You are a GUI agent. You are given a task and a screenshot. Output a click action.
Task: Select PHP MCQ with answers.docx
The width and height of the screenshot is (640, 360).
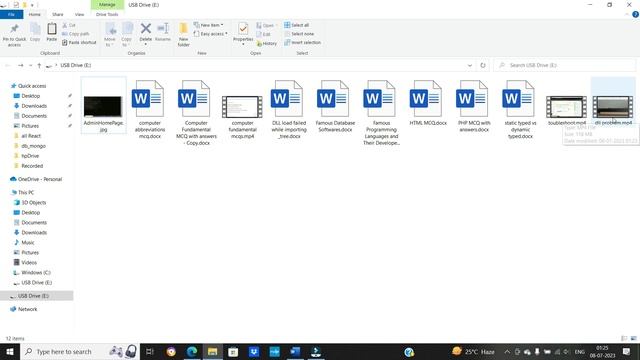[x=474, y=106]
